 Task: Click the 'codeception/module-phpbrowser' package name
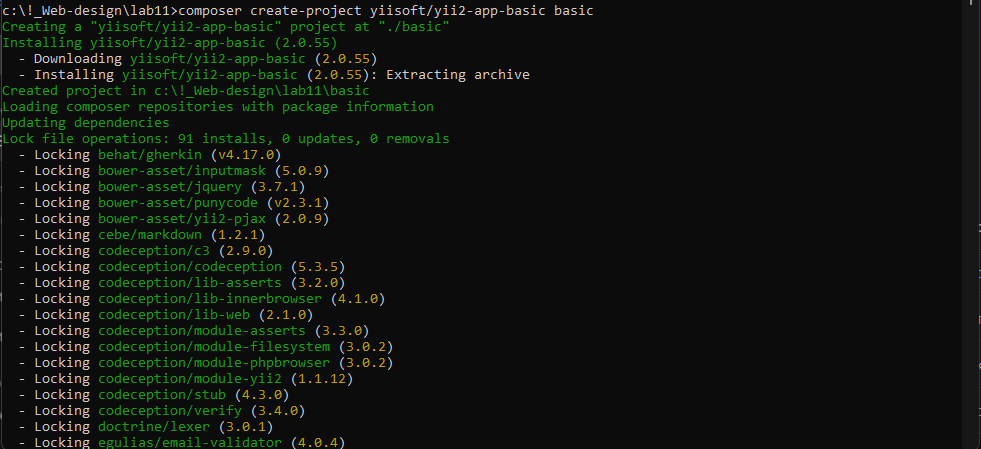pyautogui.click(x=214, y=363)
